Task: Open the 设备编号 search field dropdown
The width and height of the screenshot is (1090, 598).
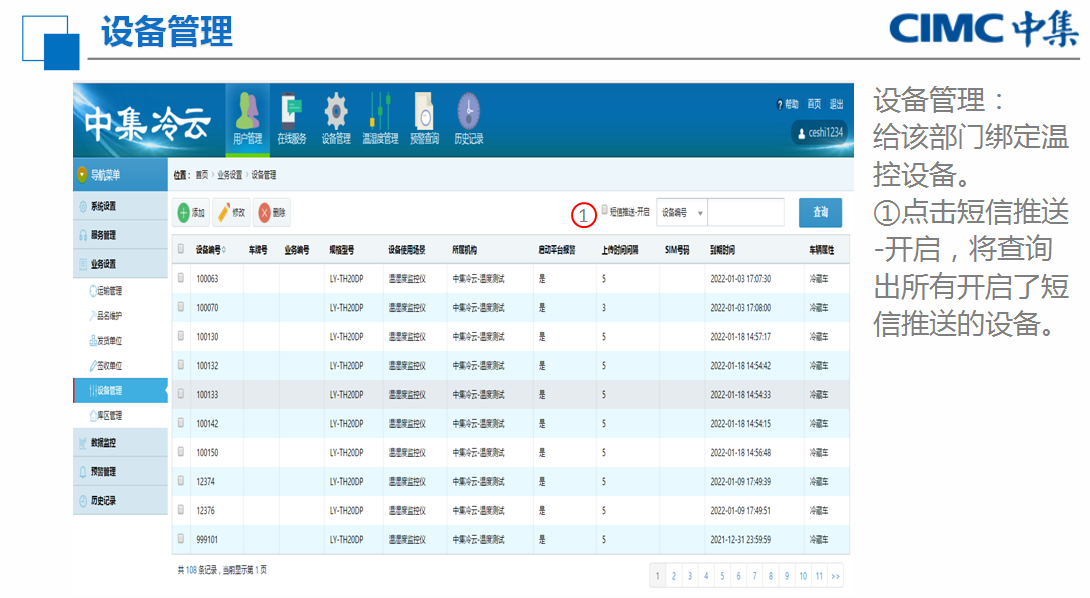Action: click(x=682, y=213)
